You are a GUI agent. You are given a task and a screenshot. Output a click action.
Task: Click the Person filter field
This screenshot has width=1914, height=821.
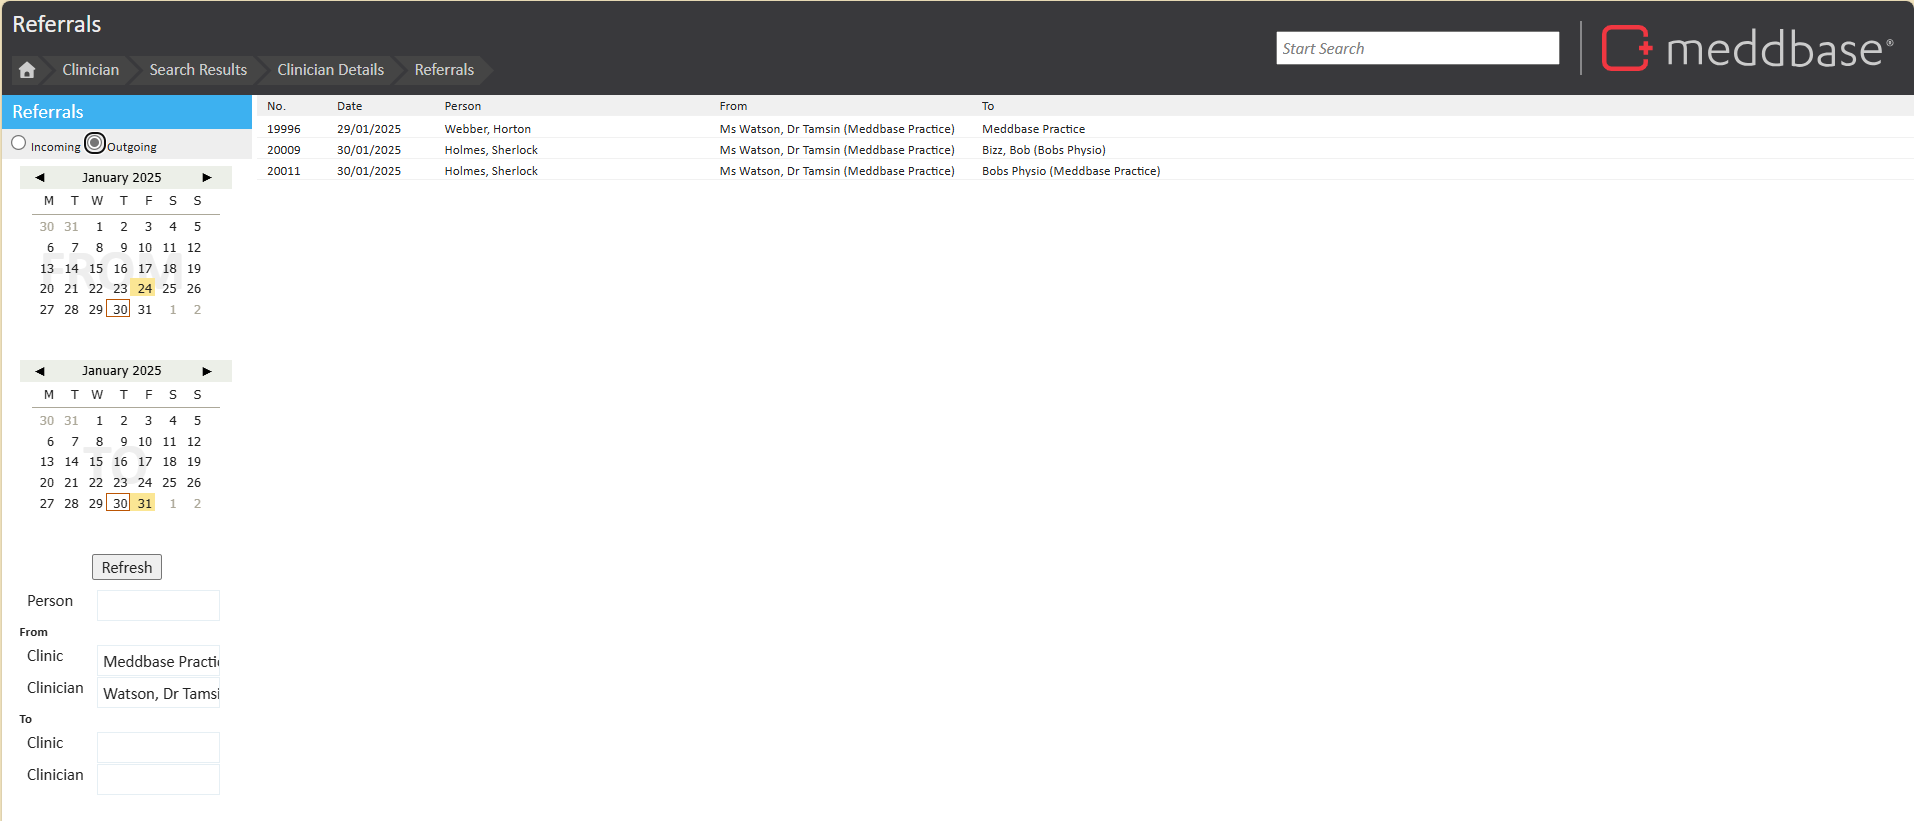[158, 605]
